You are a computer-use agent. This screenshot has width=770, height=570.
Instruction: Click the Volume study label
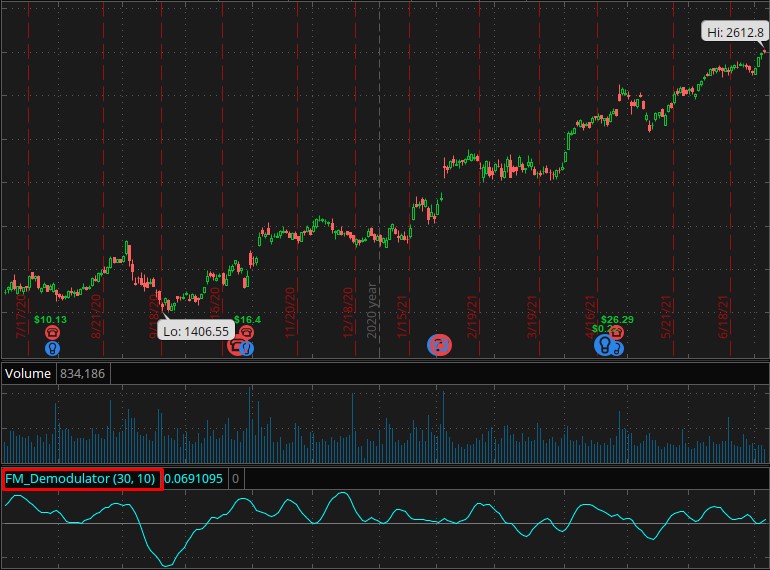(x=28, y=374)
